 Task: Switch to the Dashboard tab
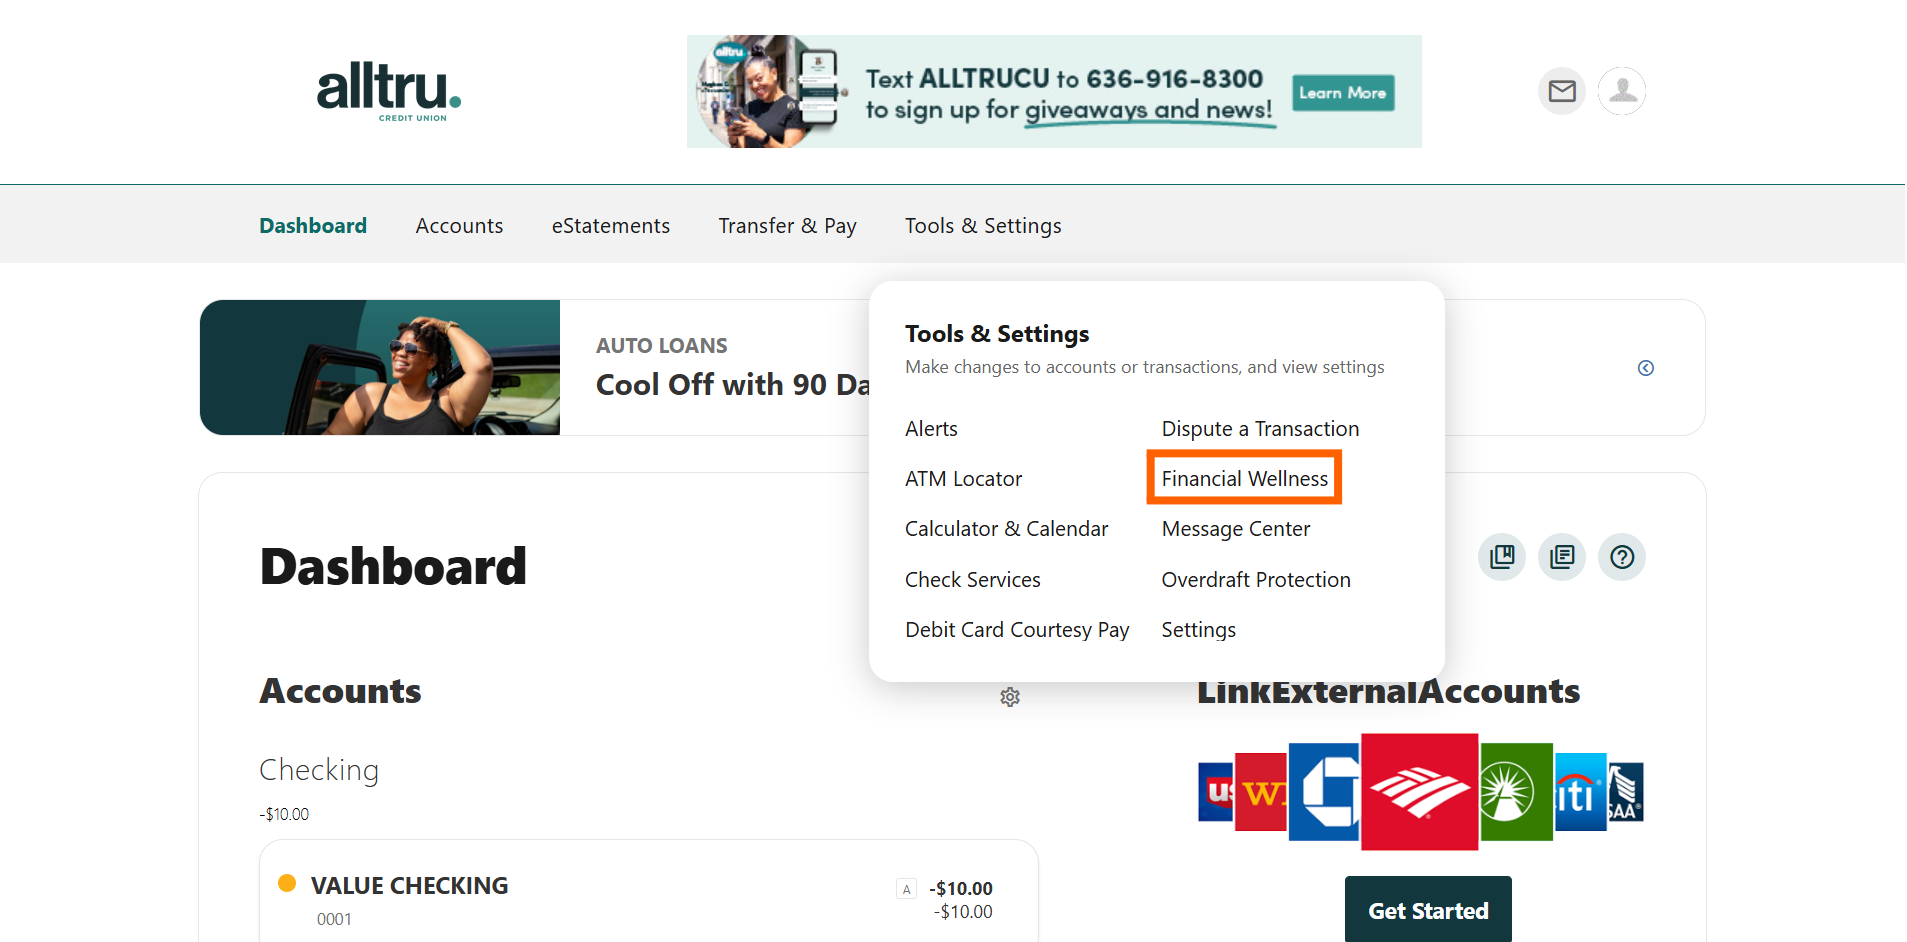coord(313,226)
